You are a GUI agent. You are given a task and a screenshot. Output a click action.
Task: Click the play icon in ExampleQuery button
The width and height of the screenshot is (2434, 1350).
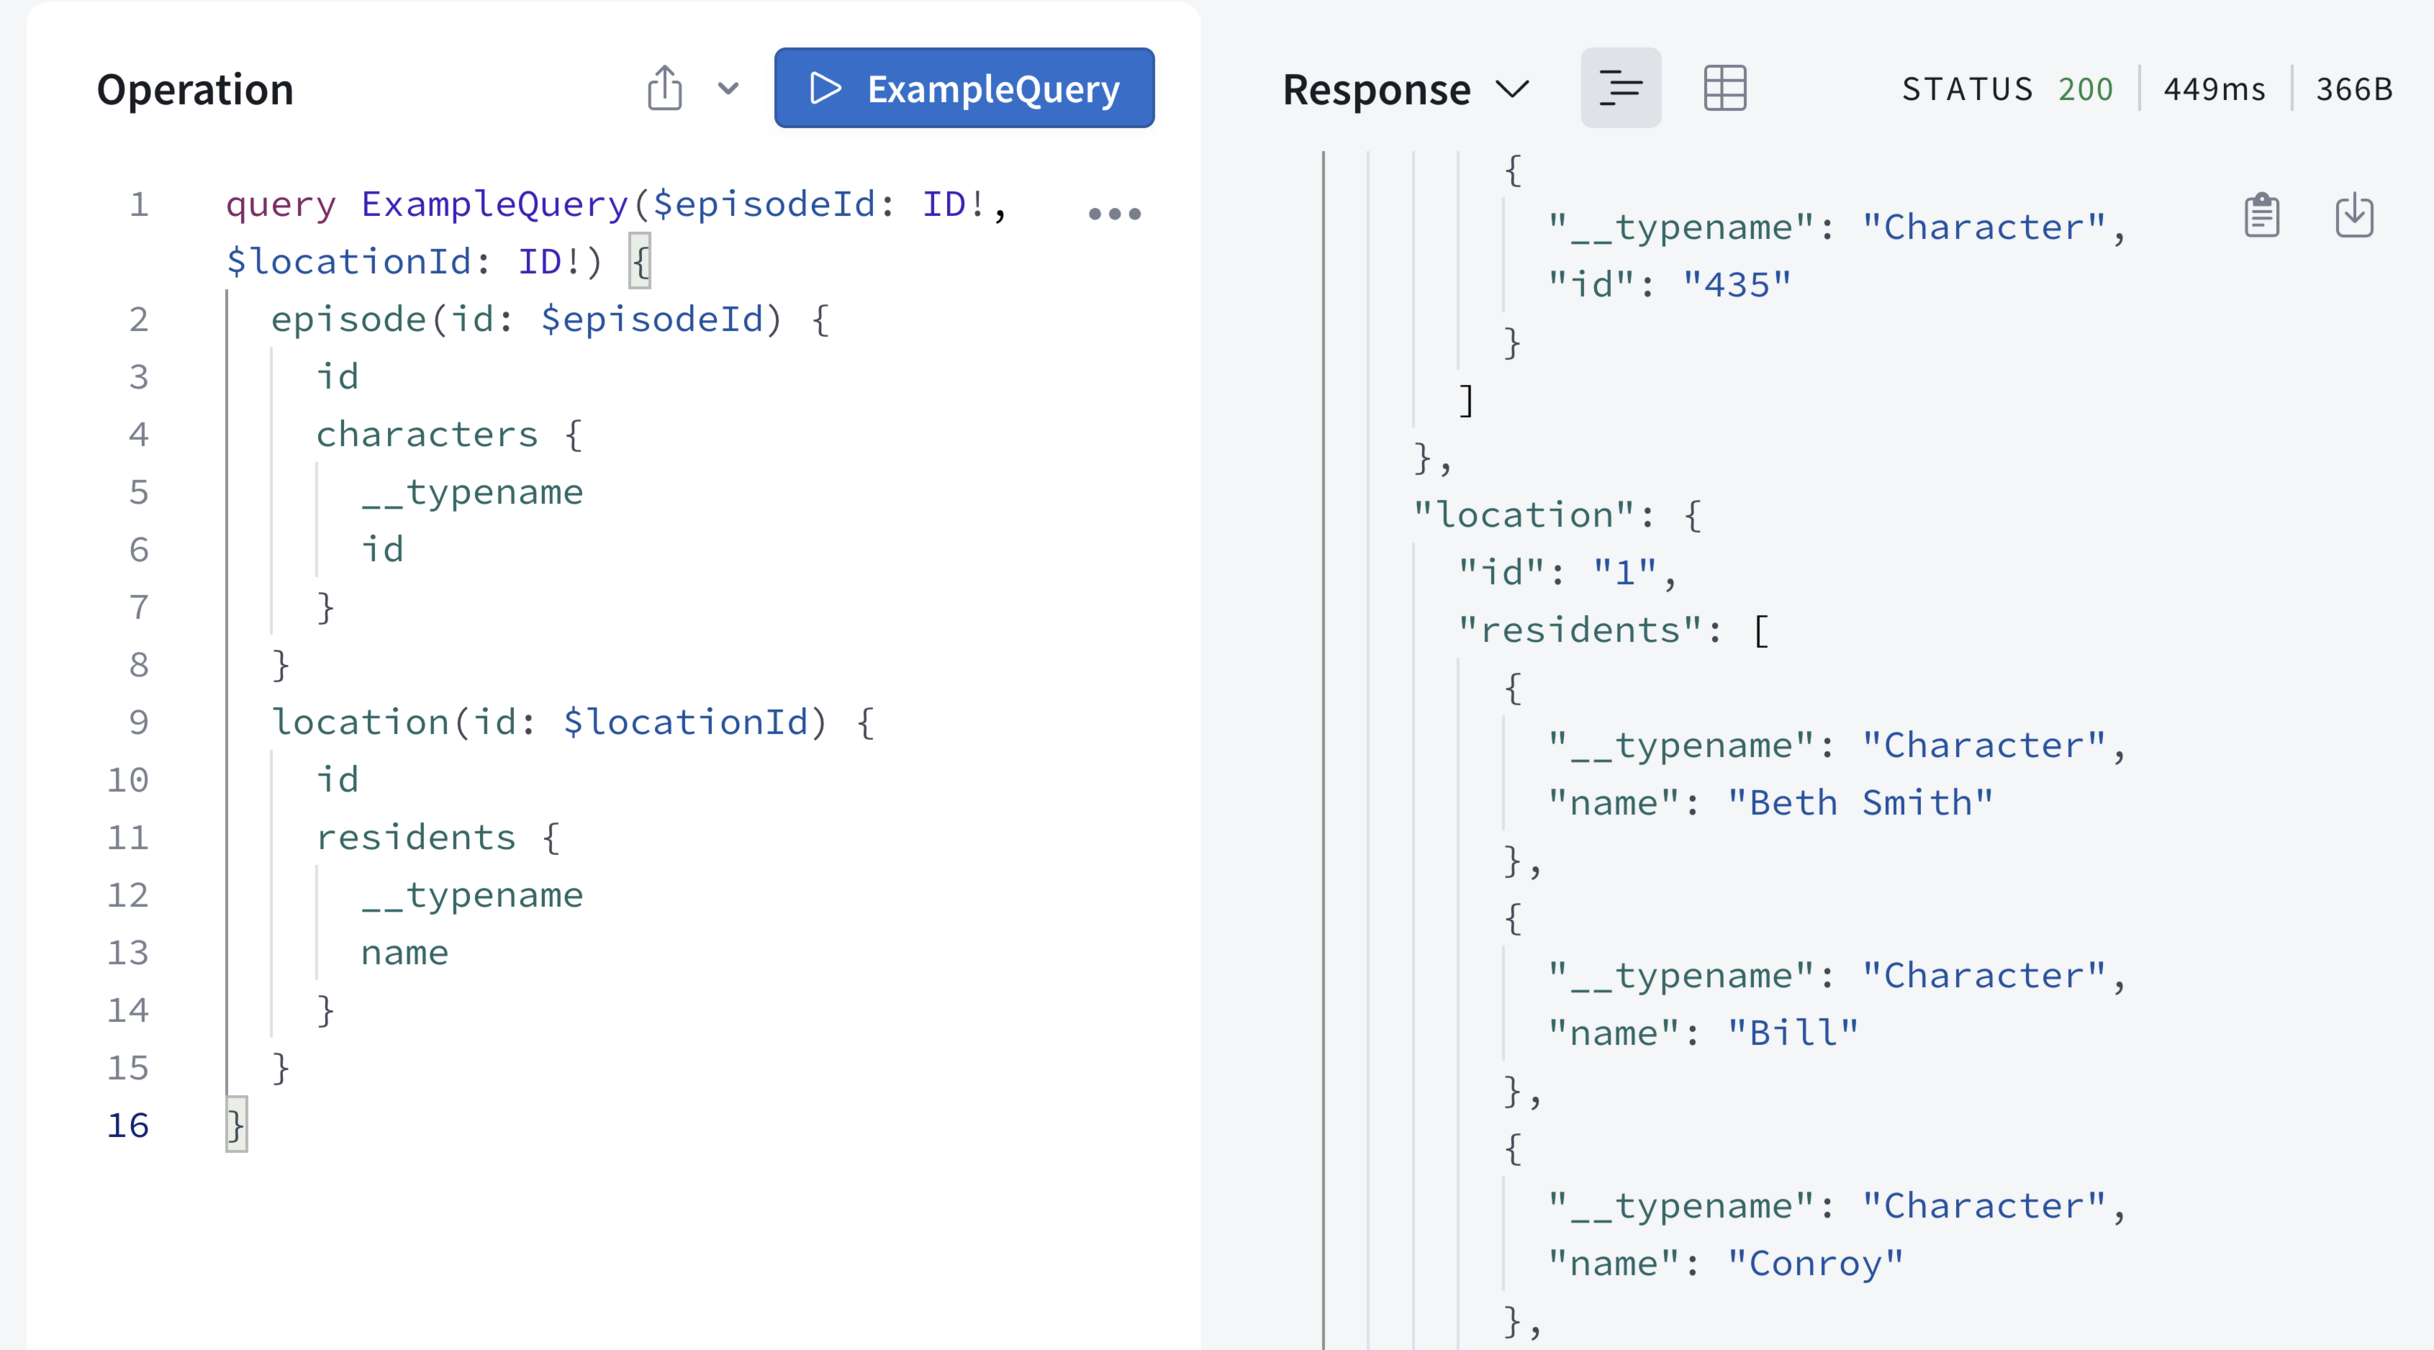tap(826, 88)
